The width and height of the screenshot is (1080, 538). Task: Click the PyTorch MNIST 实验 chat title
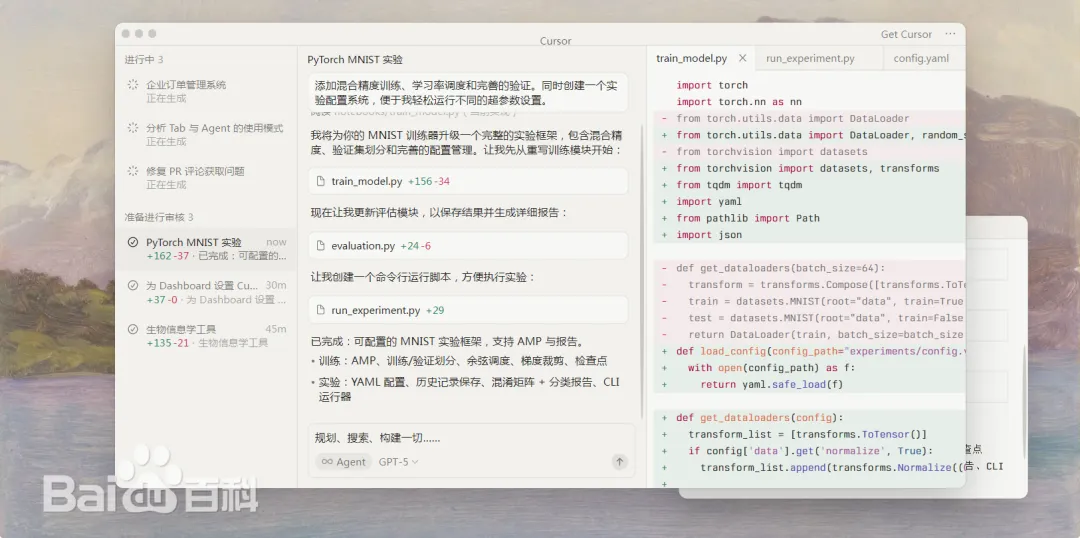click(355, 60)
